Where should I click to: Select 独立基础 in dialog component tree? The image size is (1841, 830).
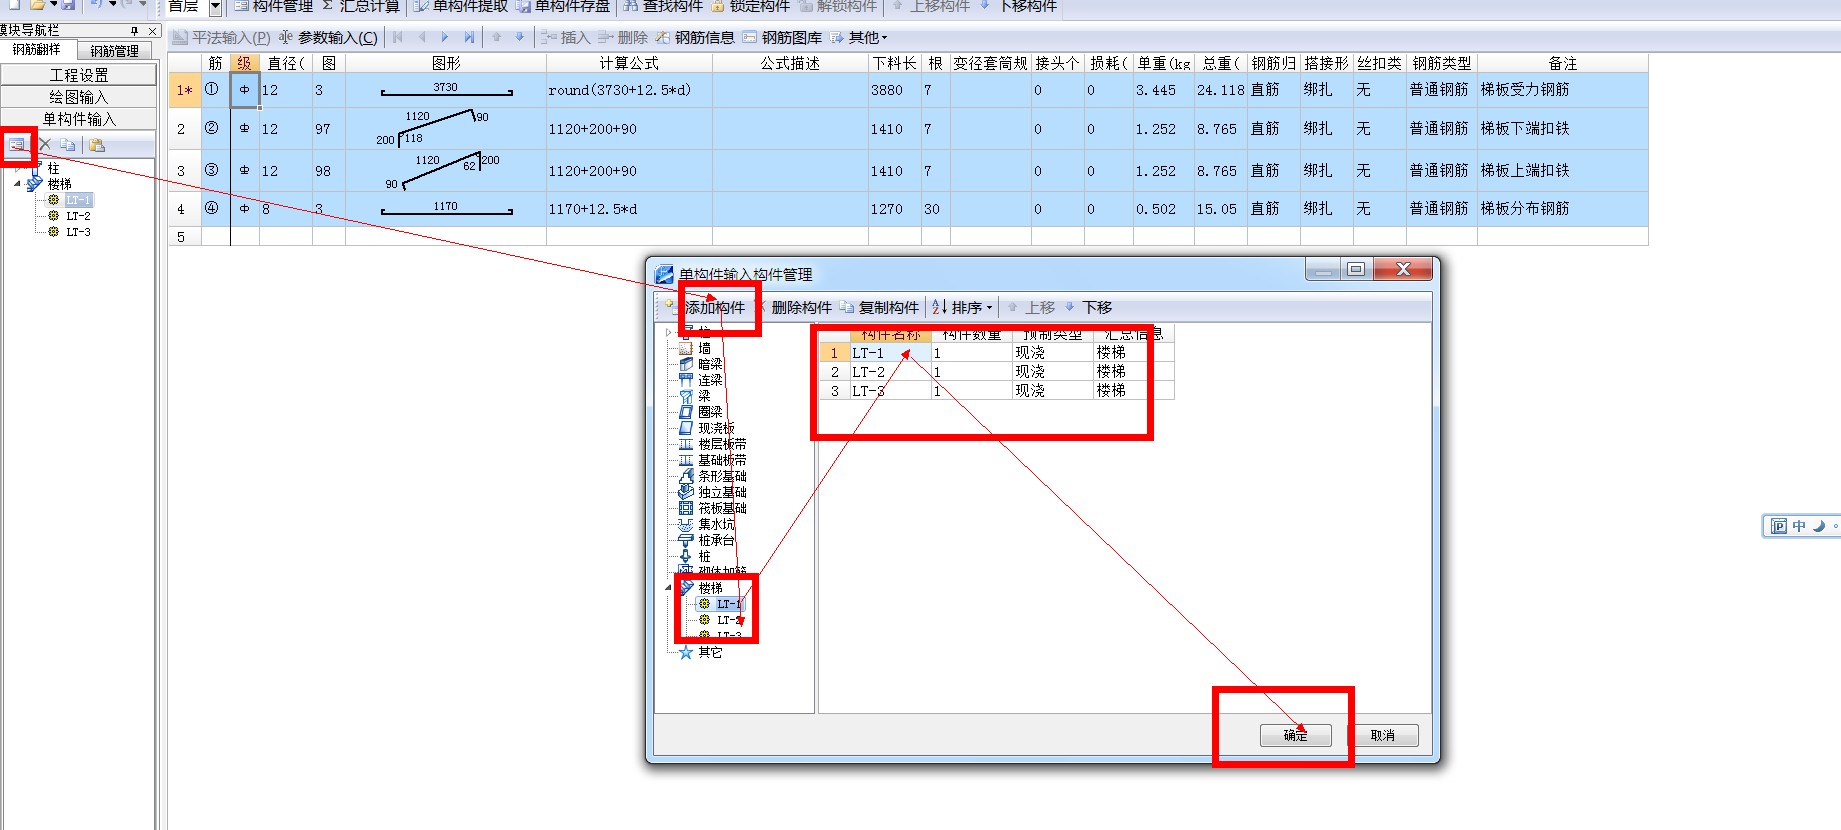coord(722,492)
